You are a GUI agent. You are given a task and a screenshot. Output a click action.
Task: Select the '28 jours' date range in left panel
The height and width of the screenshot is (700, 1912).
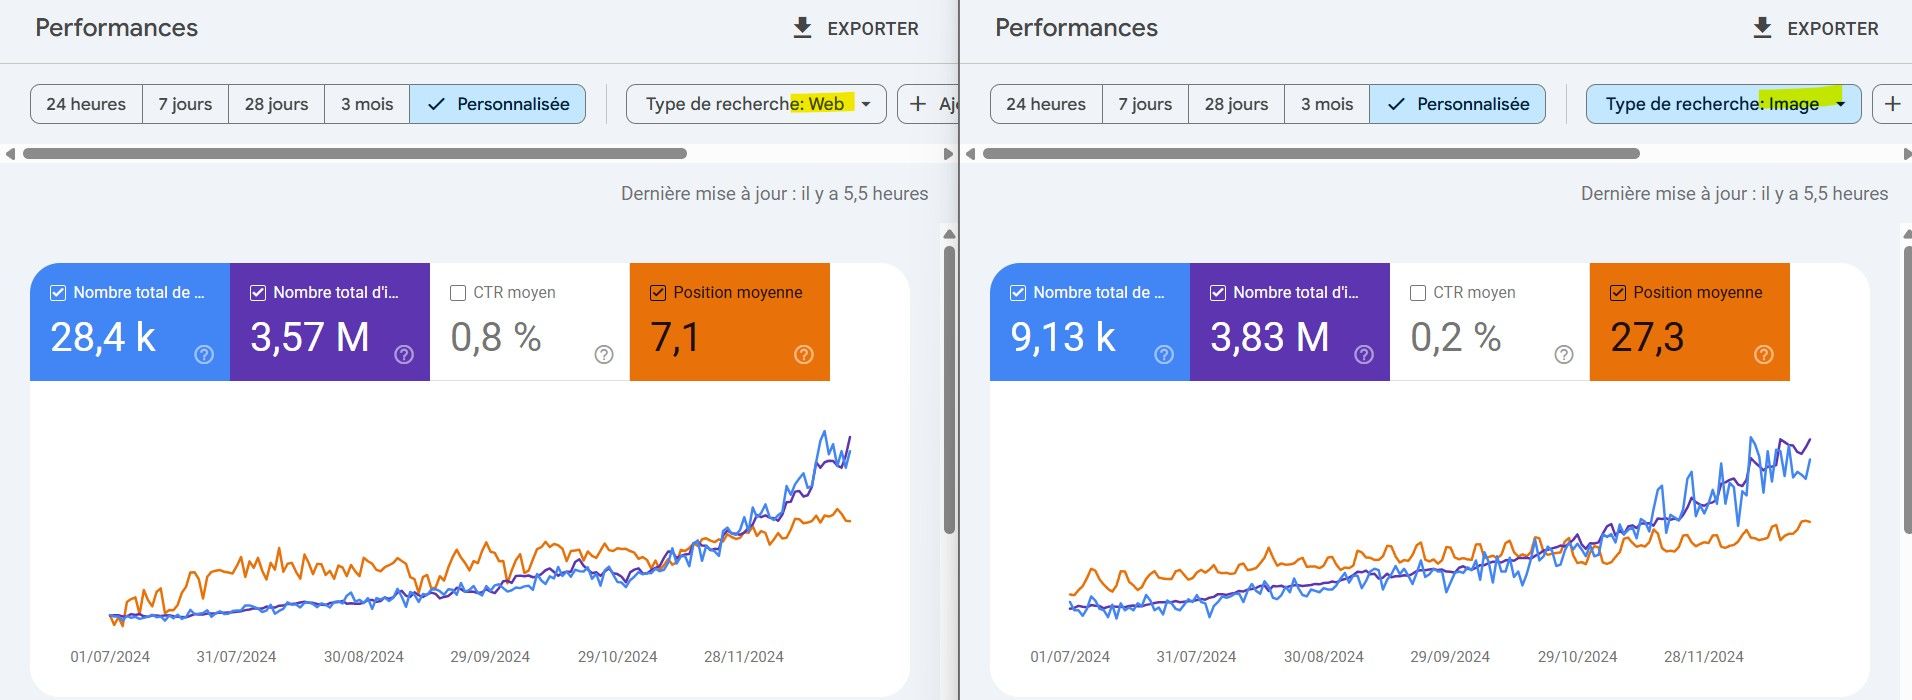pyautogui.click(x=276, y=104)
